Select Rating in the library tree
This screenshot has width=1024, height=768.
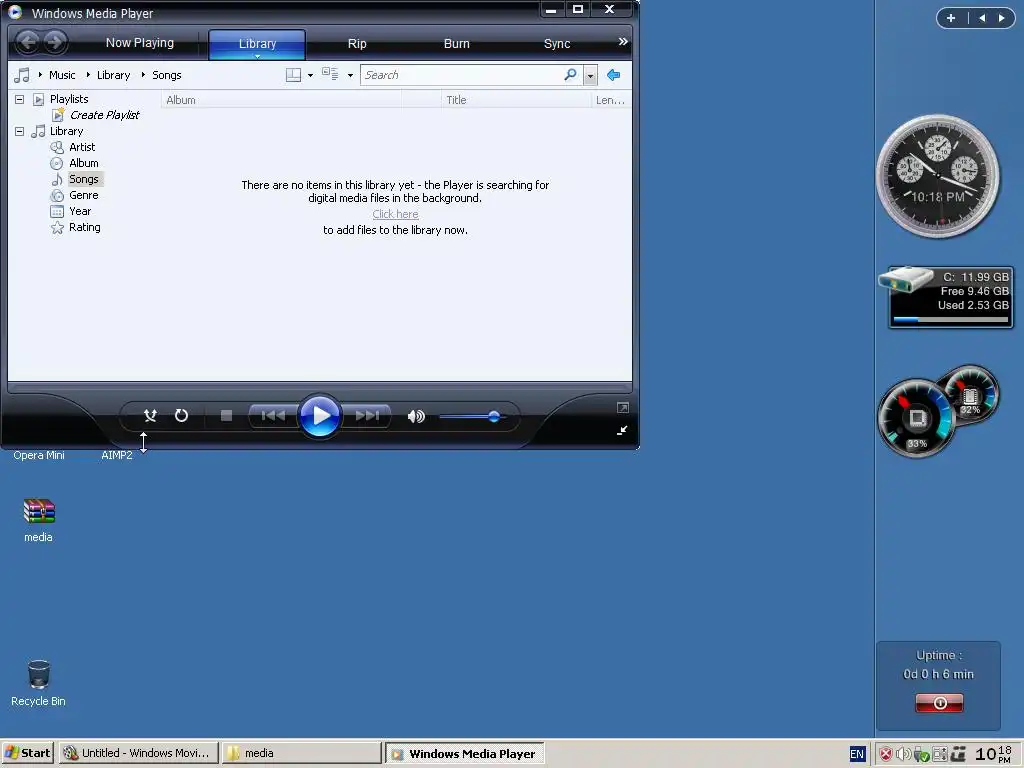click(85, 227)
